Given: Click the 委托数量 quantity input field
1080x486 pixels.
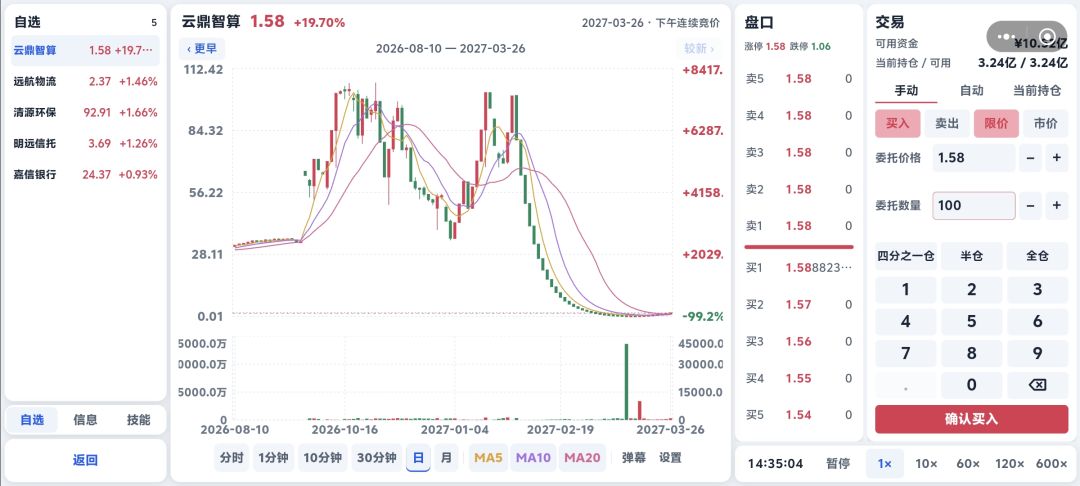Looking at the screenshot, I should [974, 205].
